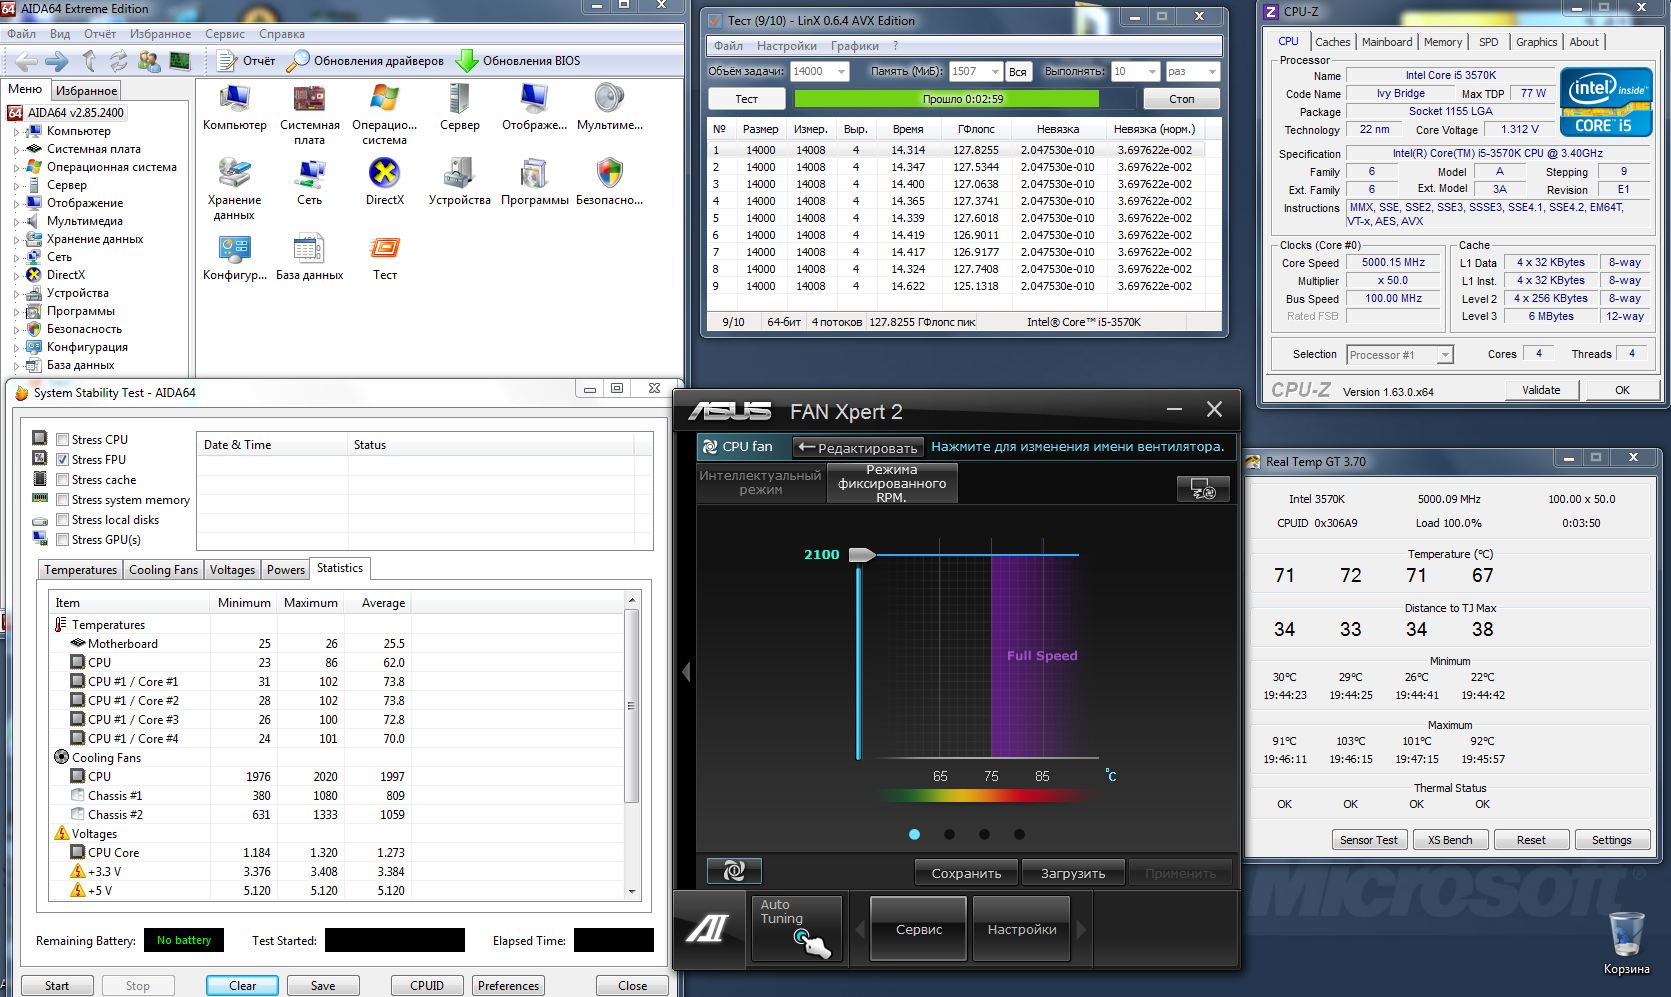The image size is (1671, 997).
Task: Click the left collapse arrow on FAN Xpert panel
Action: pyautogui.click(x=686, y=672)
